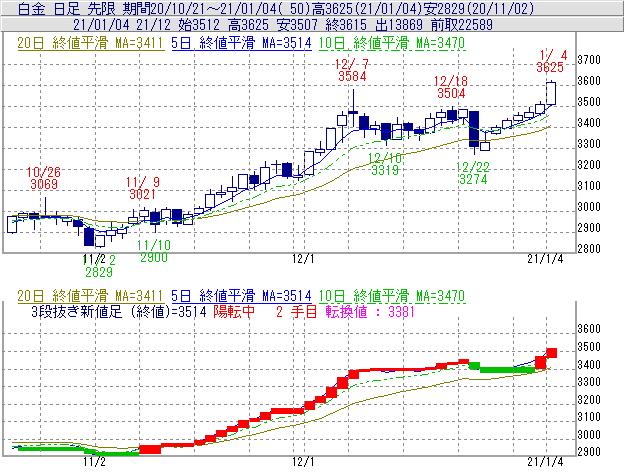Click the last white candlestick on 1/4
The image size is (624, 473).
pyautogui.click(x=551, y=93)
